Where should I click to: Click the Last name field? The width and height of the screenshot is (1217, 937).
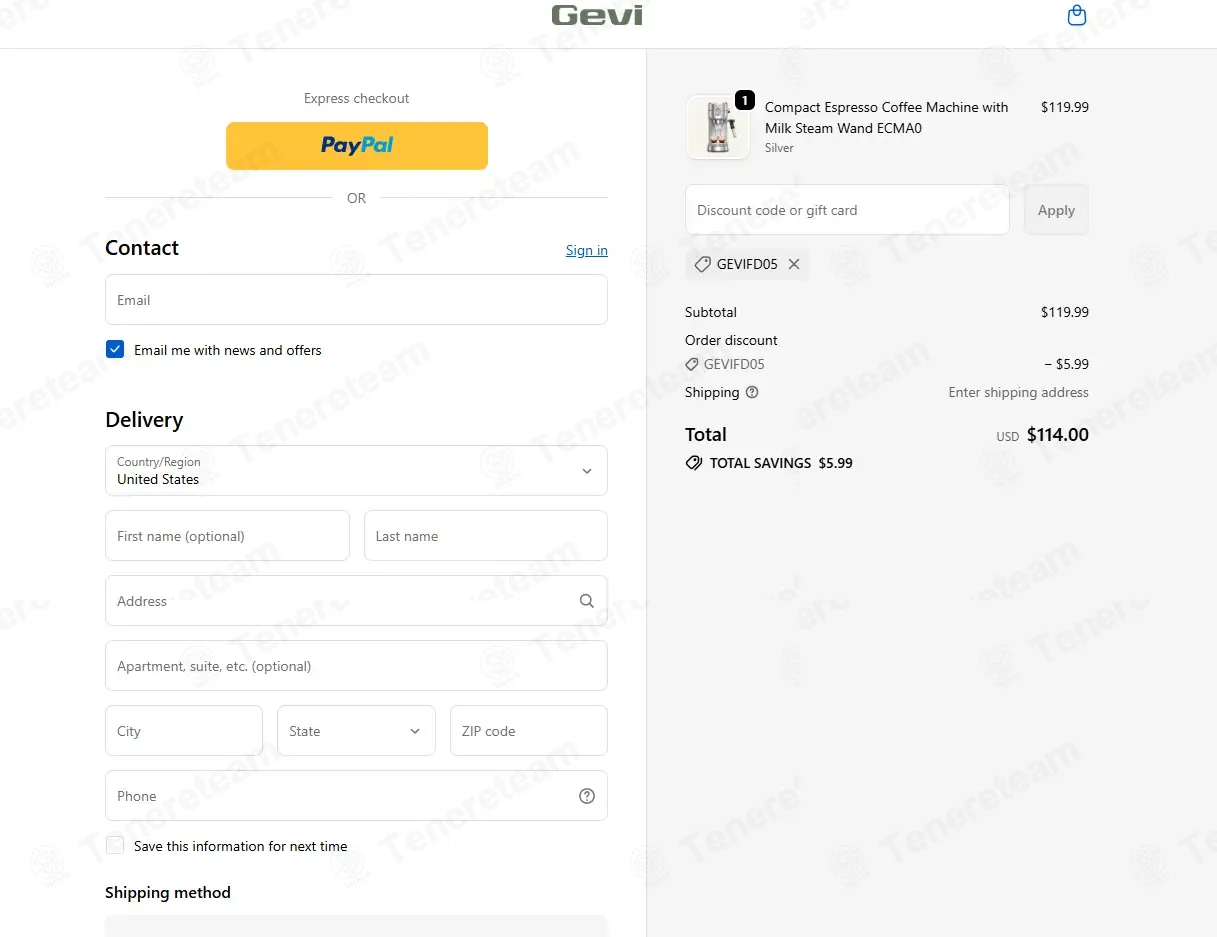point(486,536)
